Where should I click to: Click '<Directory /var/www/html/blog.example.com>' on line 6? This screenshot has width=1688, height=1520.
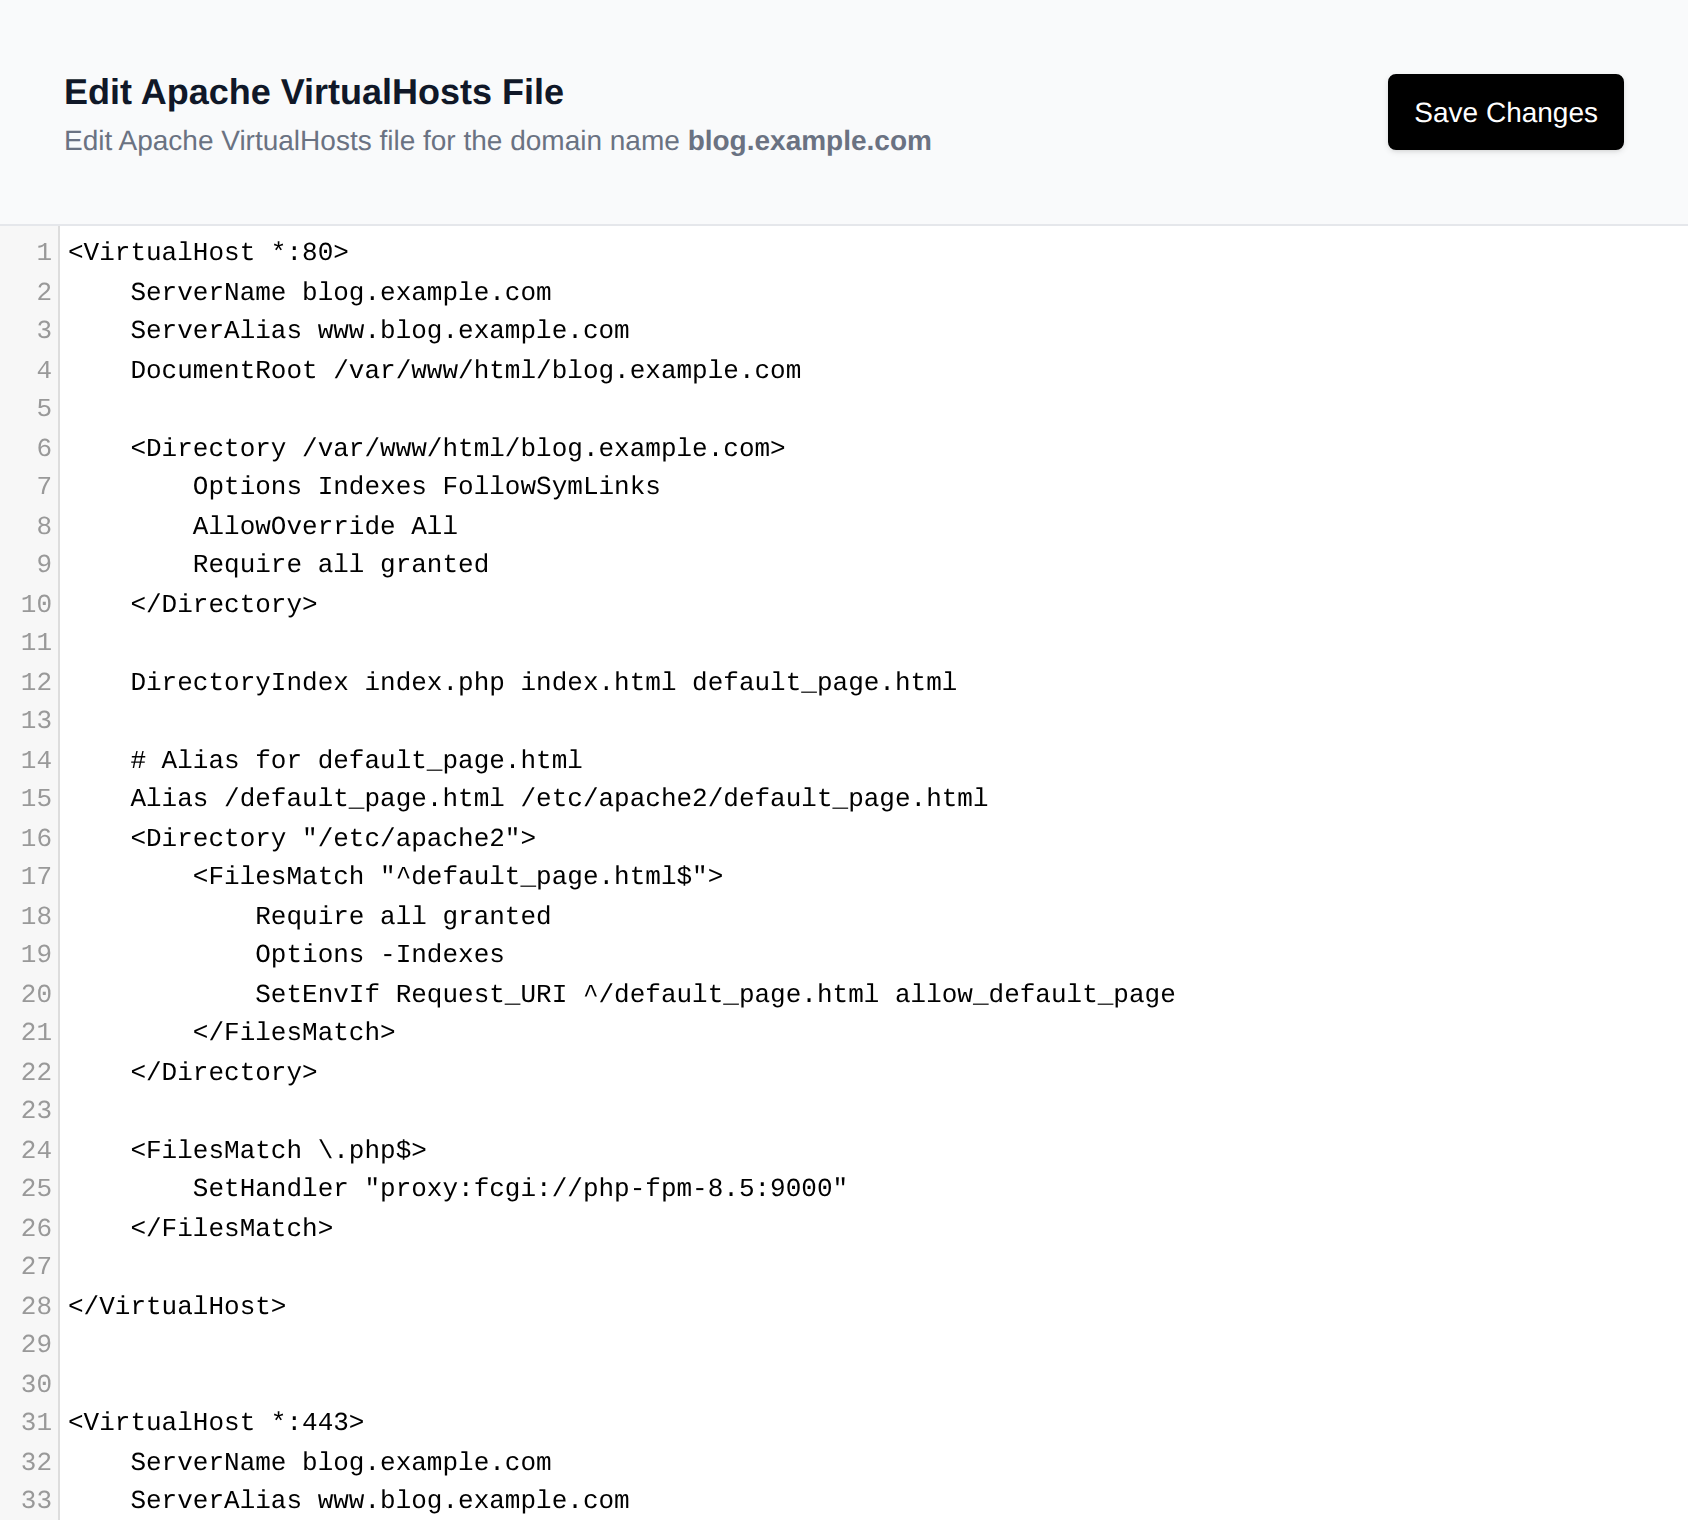(x=458, y=448)
